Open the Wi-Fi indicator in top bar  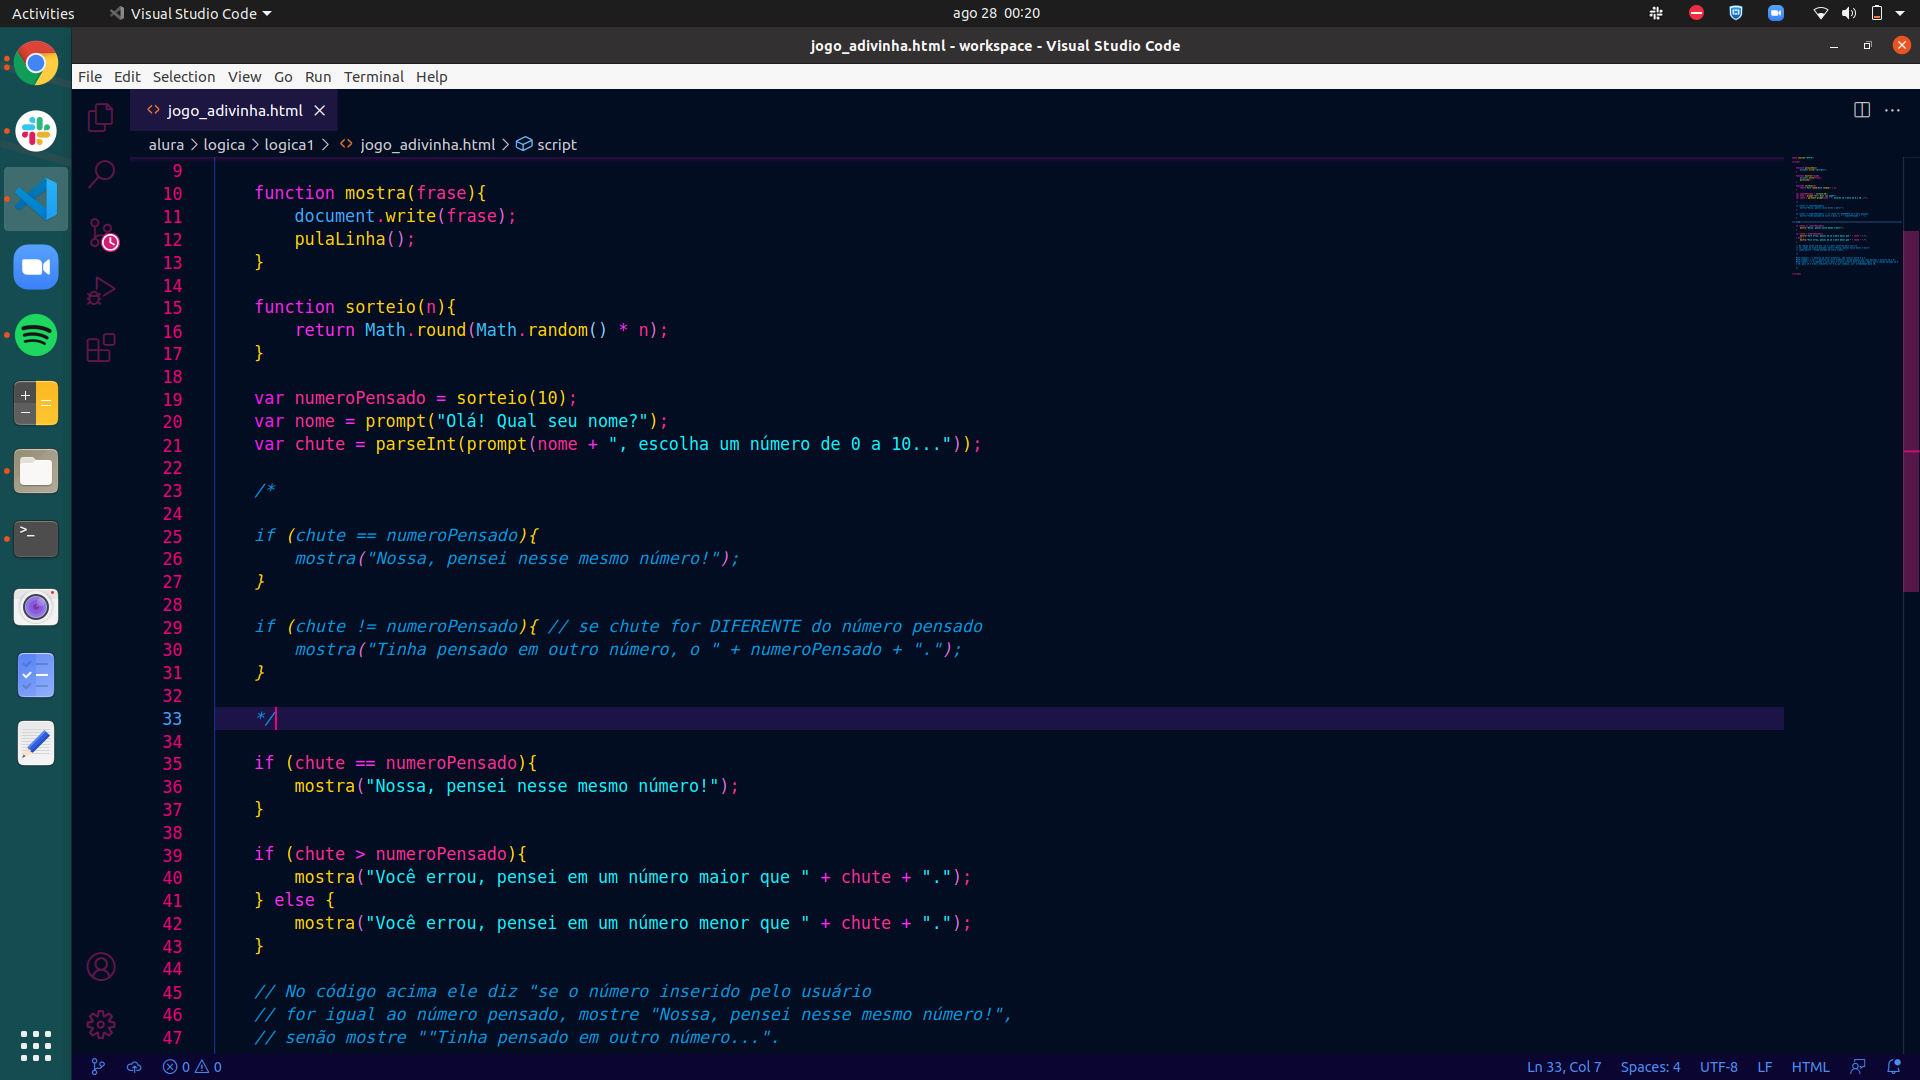tap(1820, 13)
